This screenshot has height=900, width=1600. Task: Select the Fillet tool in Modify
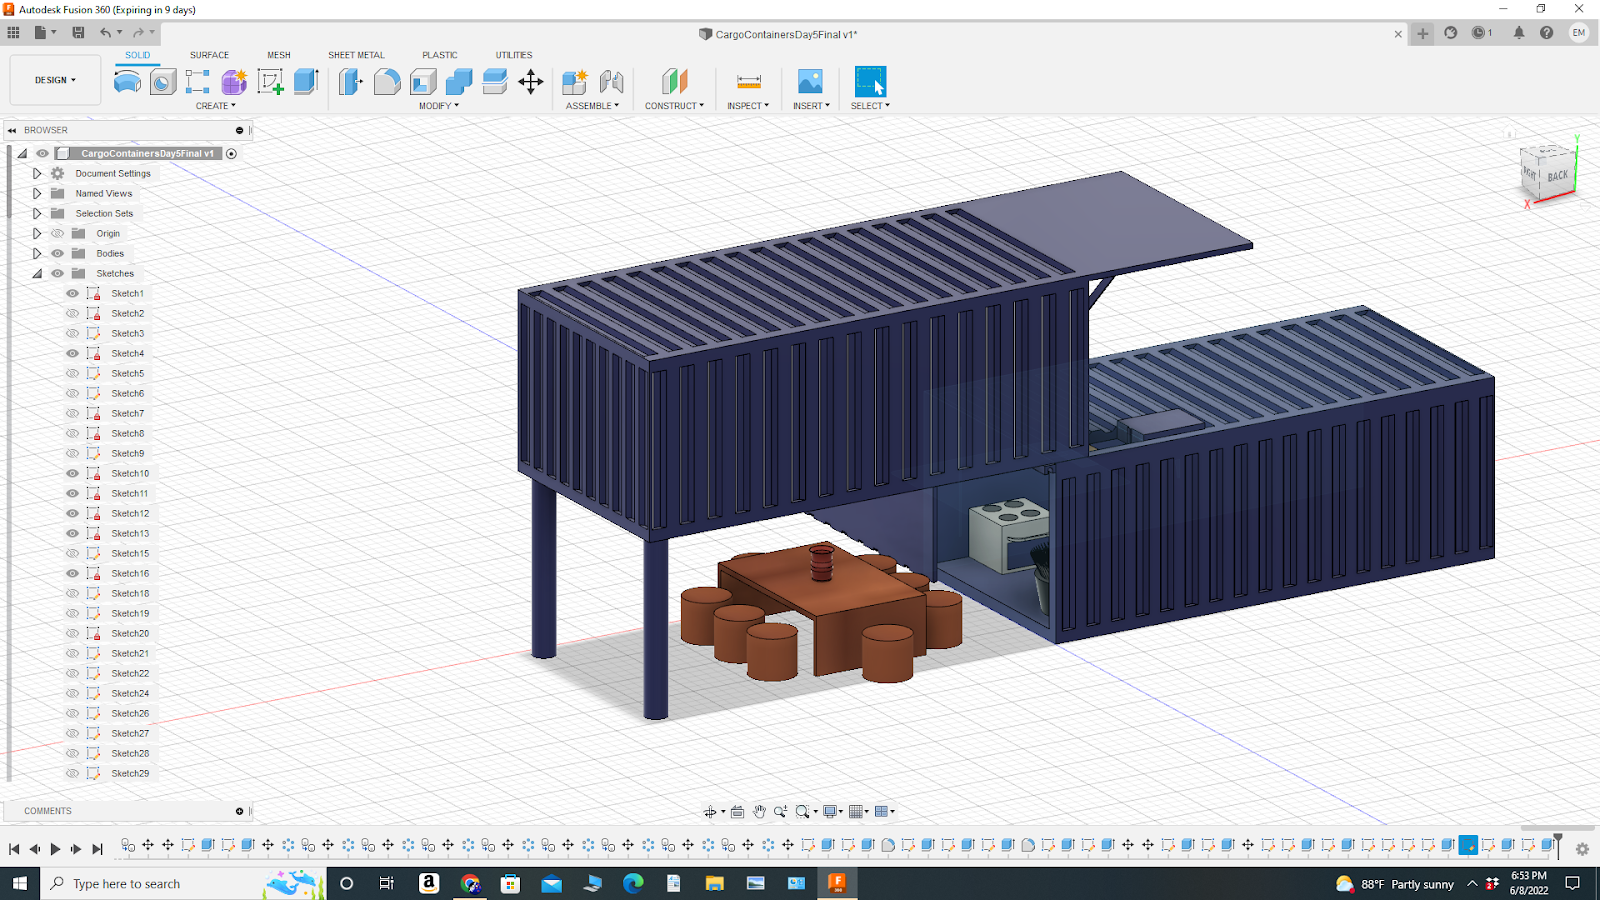click(x=386, y=82)
